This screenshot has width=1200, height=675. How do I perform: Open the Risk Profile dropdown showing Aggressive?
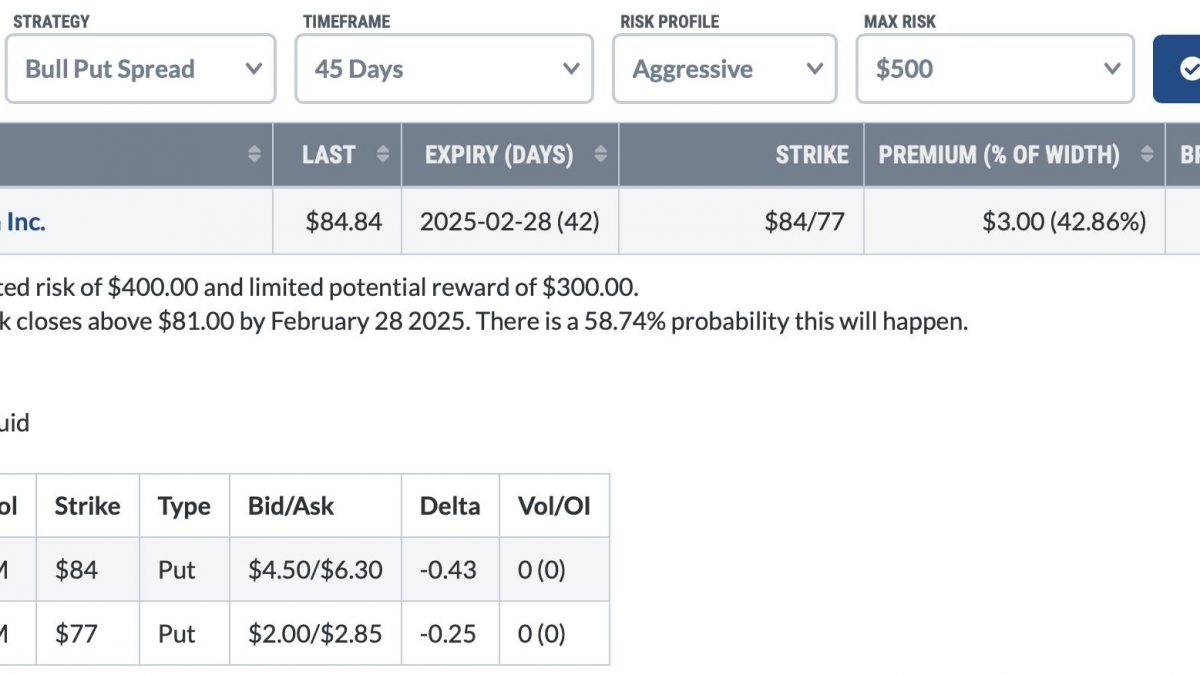[724, 69]
